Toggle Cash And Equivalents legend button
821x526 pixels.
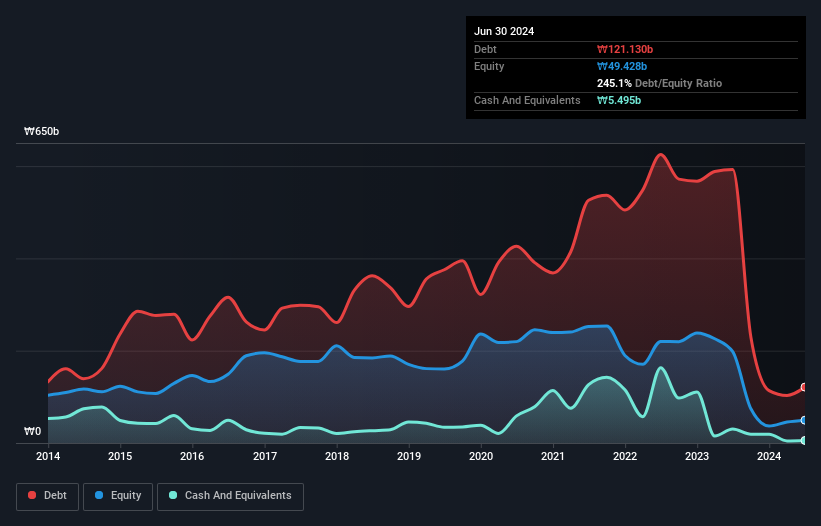230,496
